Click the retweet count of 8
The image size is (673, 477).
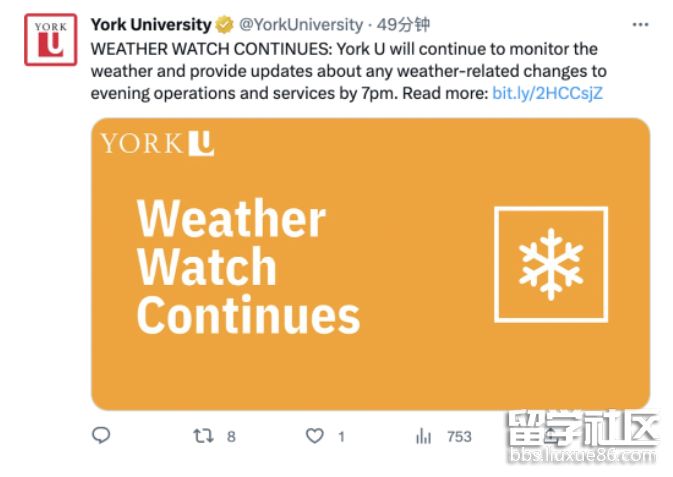(x=231, y=437)
